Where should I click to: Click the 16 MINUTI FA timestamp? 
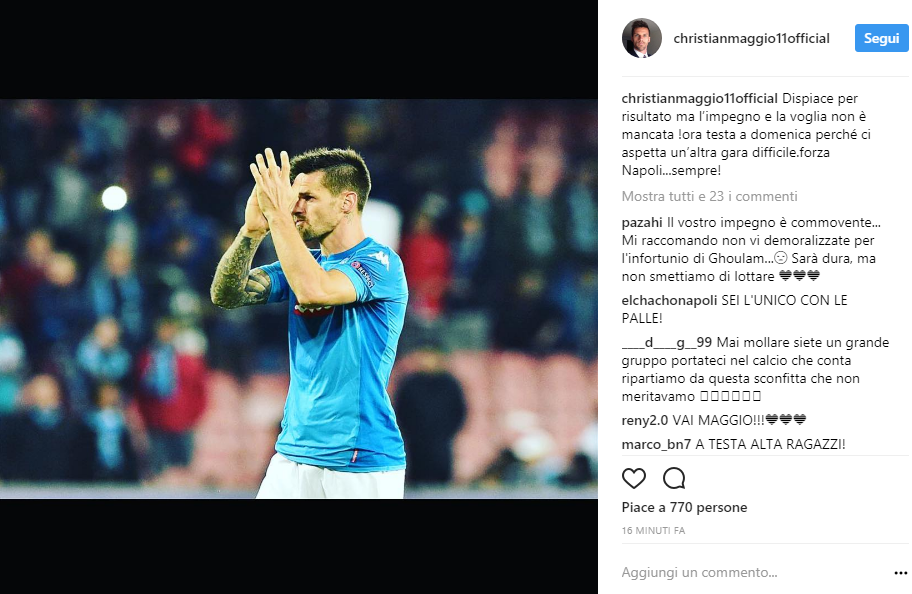(653, 531)
